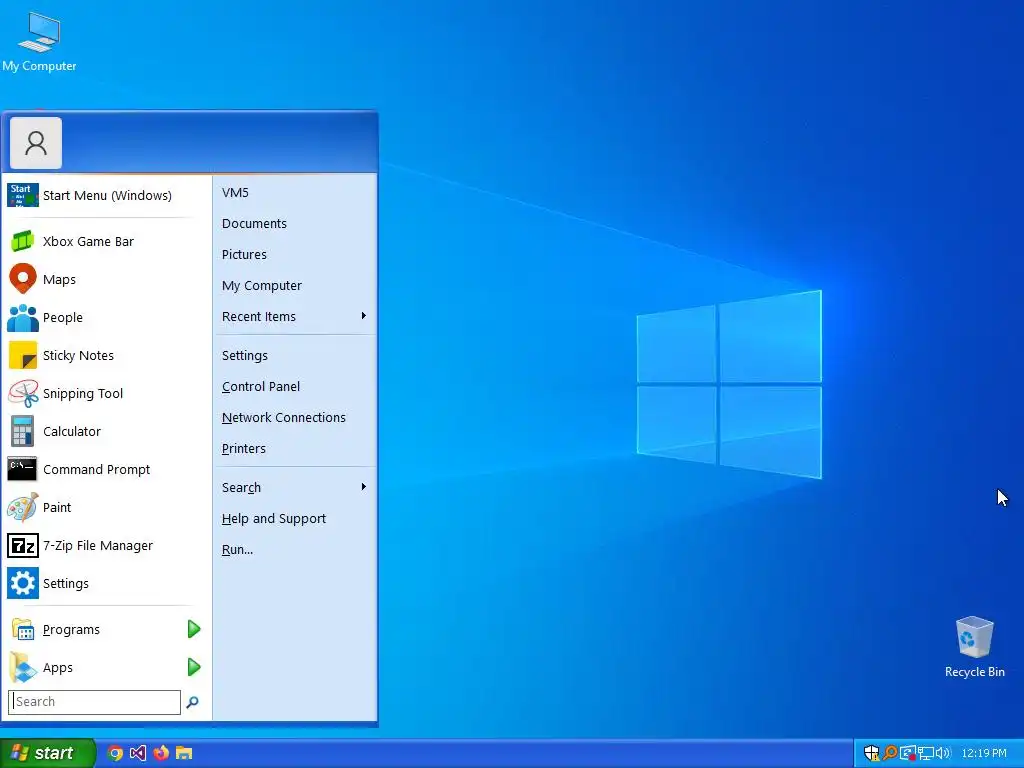Viewport: 1024px width, 768px height.
Task: Open Control Panel
Action: click(x=295, y=387)
